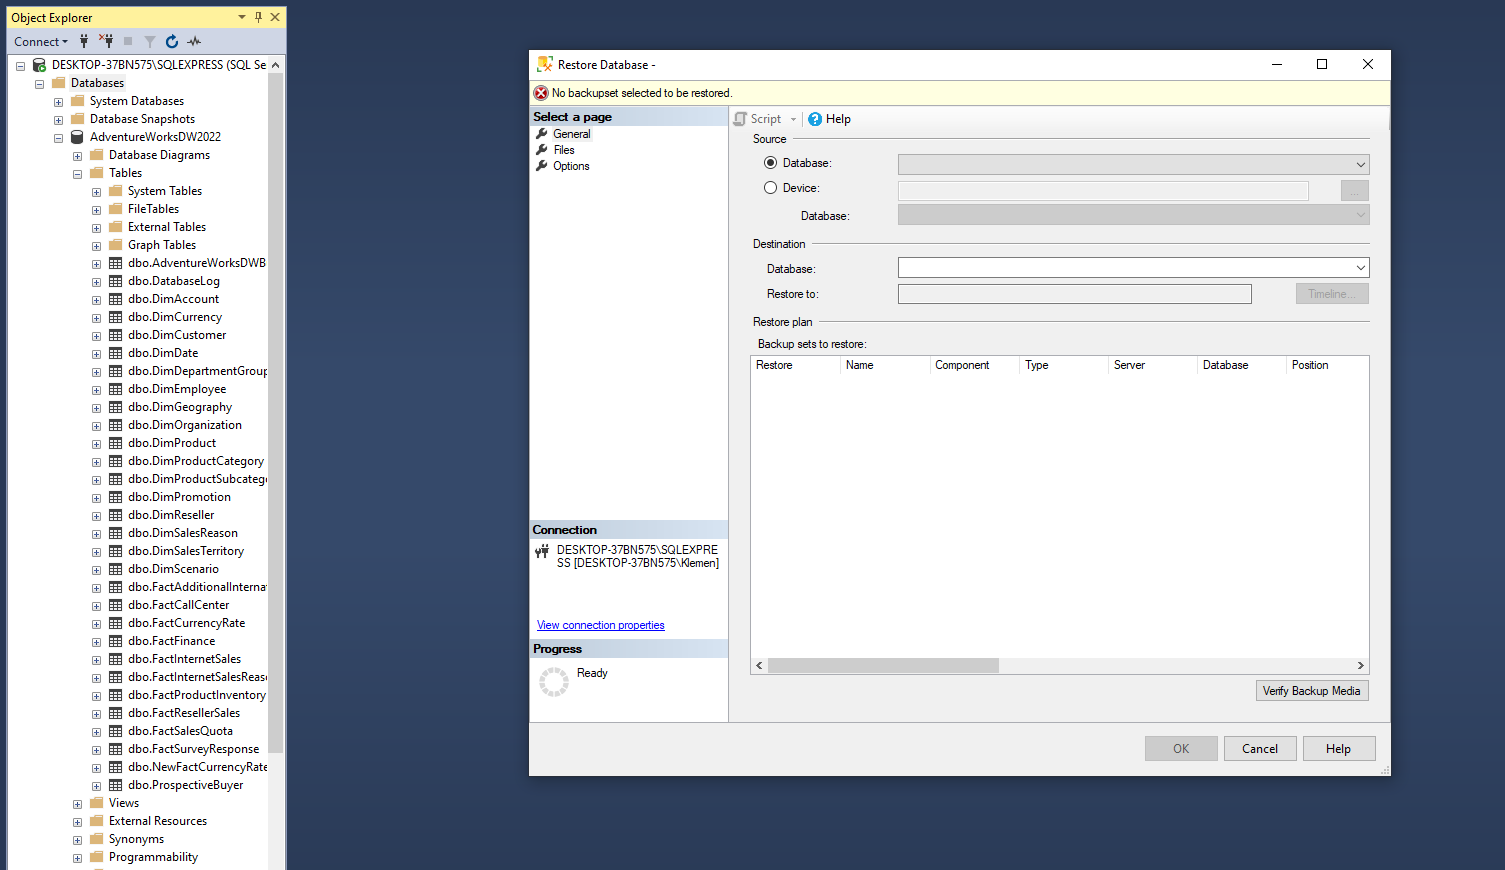Click the Help question mark icon in dialog toolbar
This screenshot has height=870, width=1505.
815,119
